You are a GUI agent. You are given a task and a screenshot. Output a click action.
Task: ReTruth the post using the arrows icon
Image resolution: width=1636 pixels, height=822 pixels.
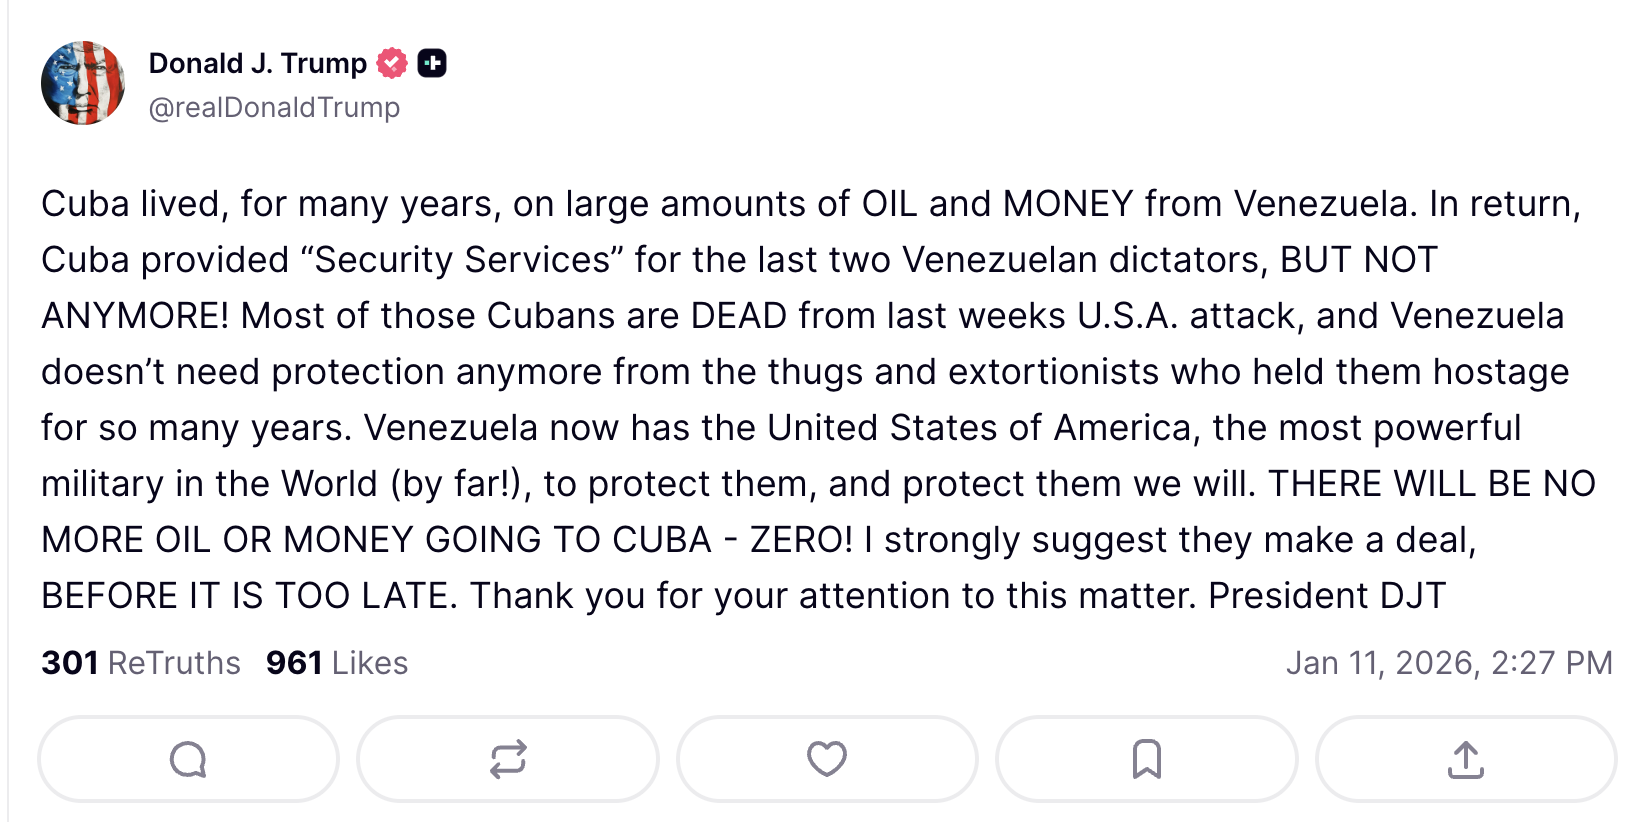pyautogui.click(x=508, y=759)
